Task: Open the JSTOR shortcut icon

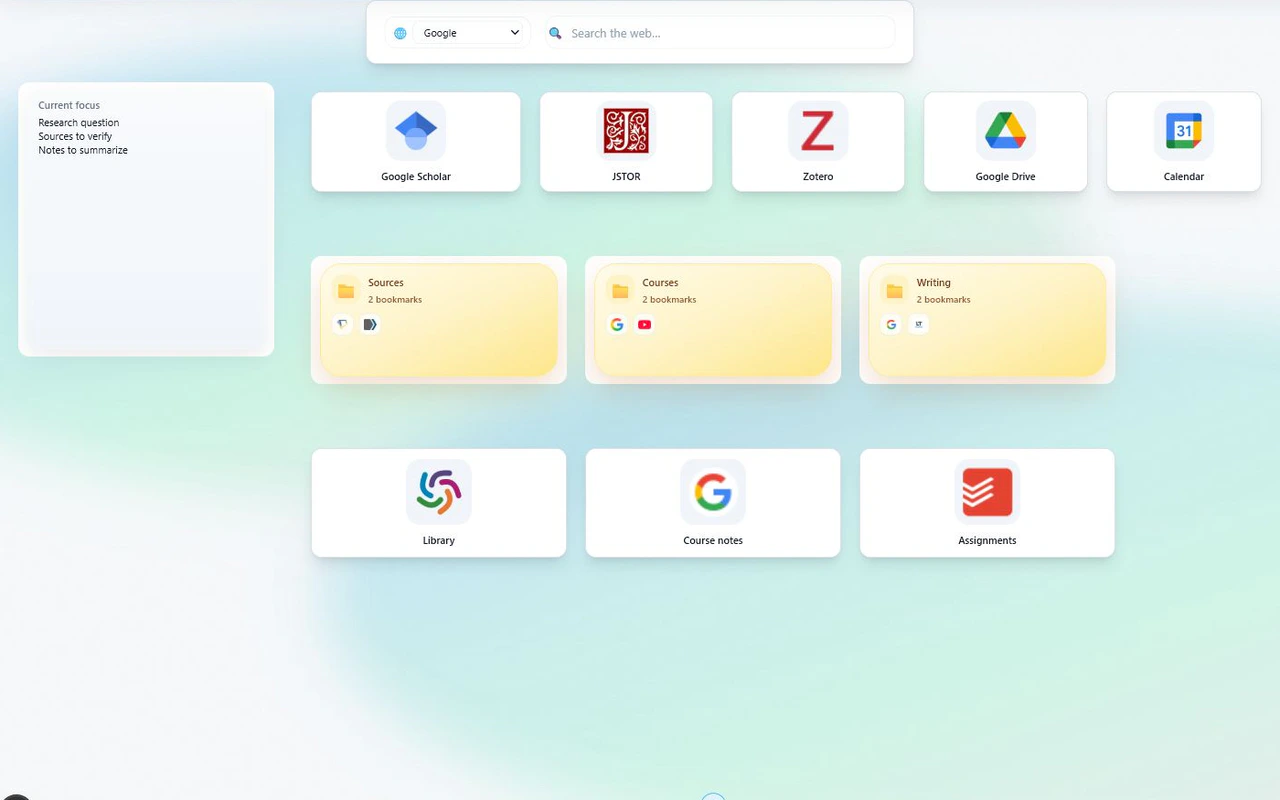Action: point(626,131)
